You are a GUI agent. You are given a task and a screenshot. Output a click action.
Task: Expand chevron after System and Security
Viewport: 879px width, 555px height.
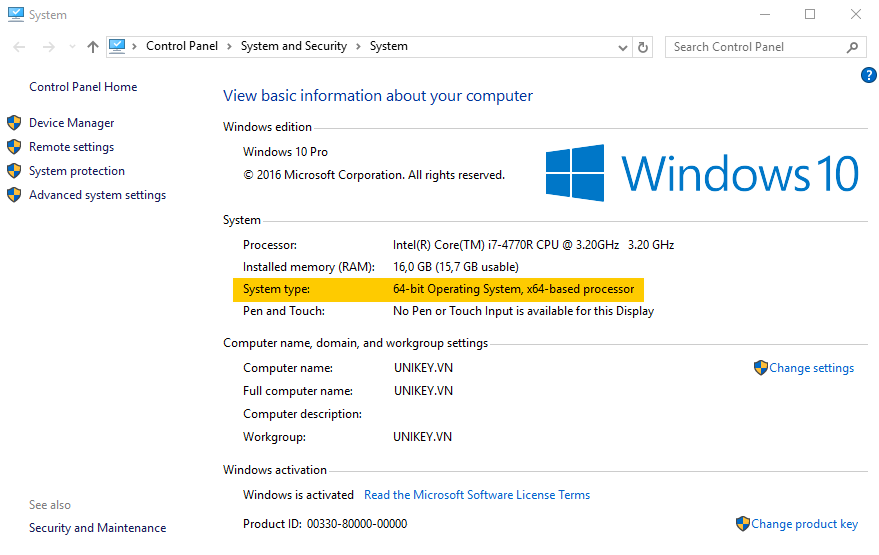[358, 47]
